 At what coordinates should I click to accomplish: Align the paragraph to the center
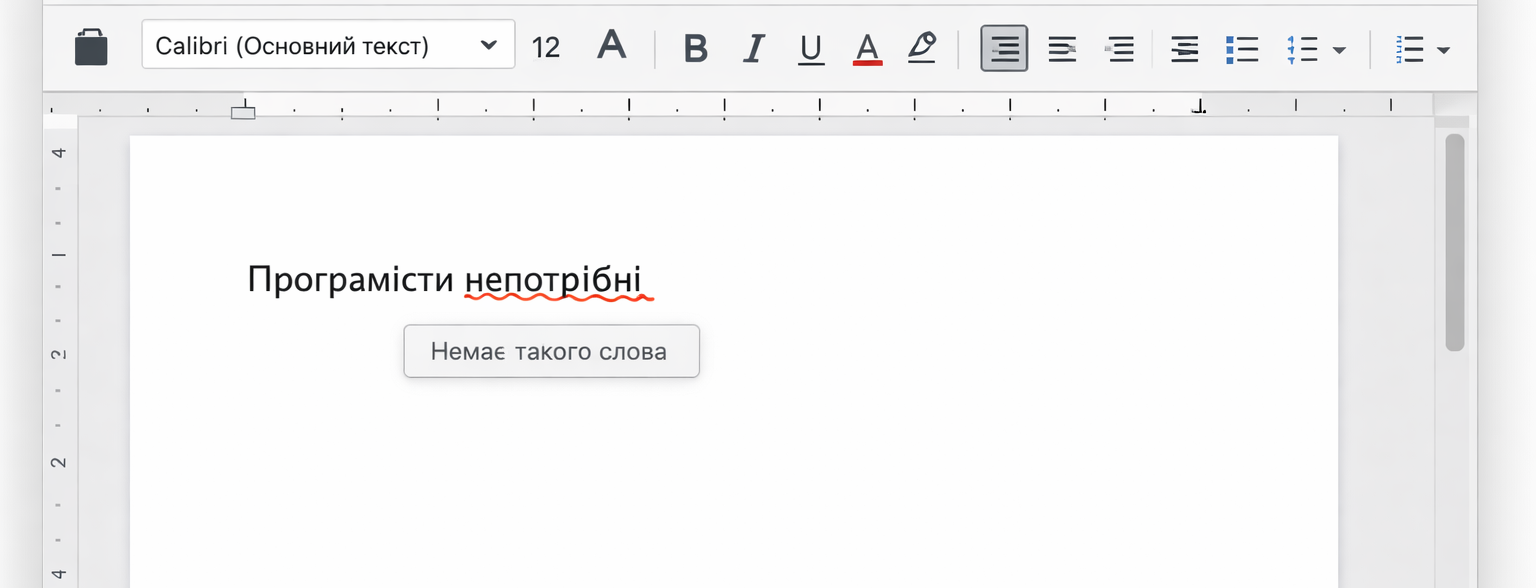point(1062,48)
